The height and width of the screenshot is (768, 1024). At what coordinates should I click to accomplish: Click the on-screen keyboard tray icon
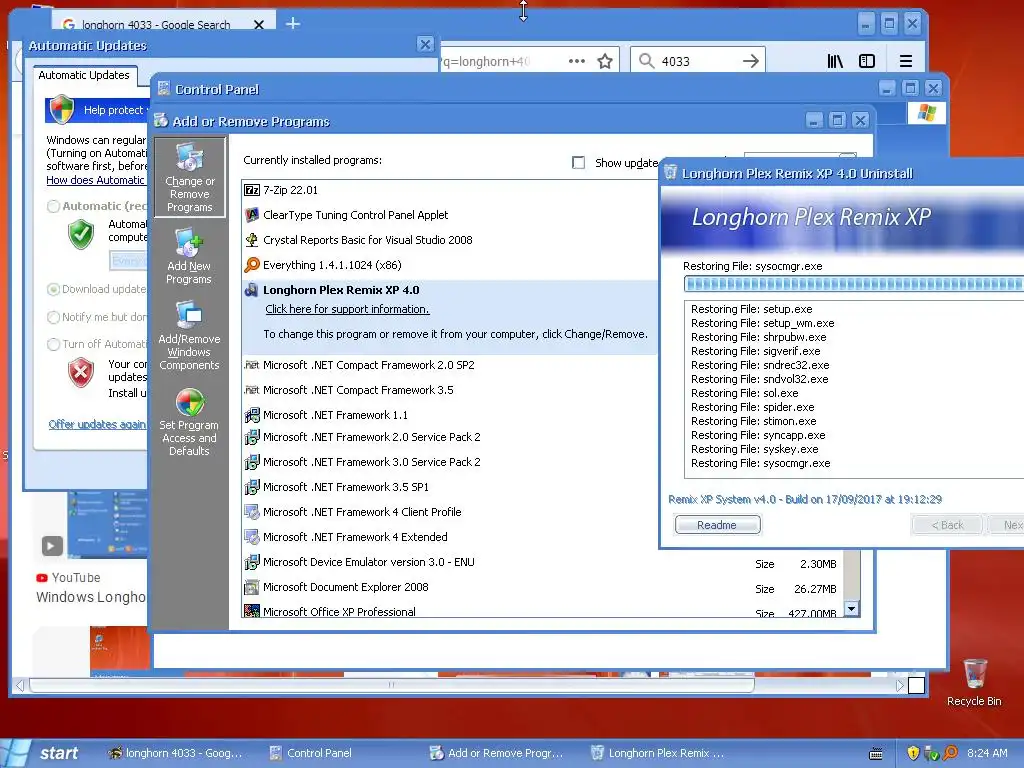coord(876,754)
